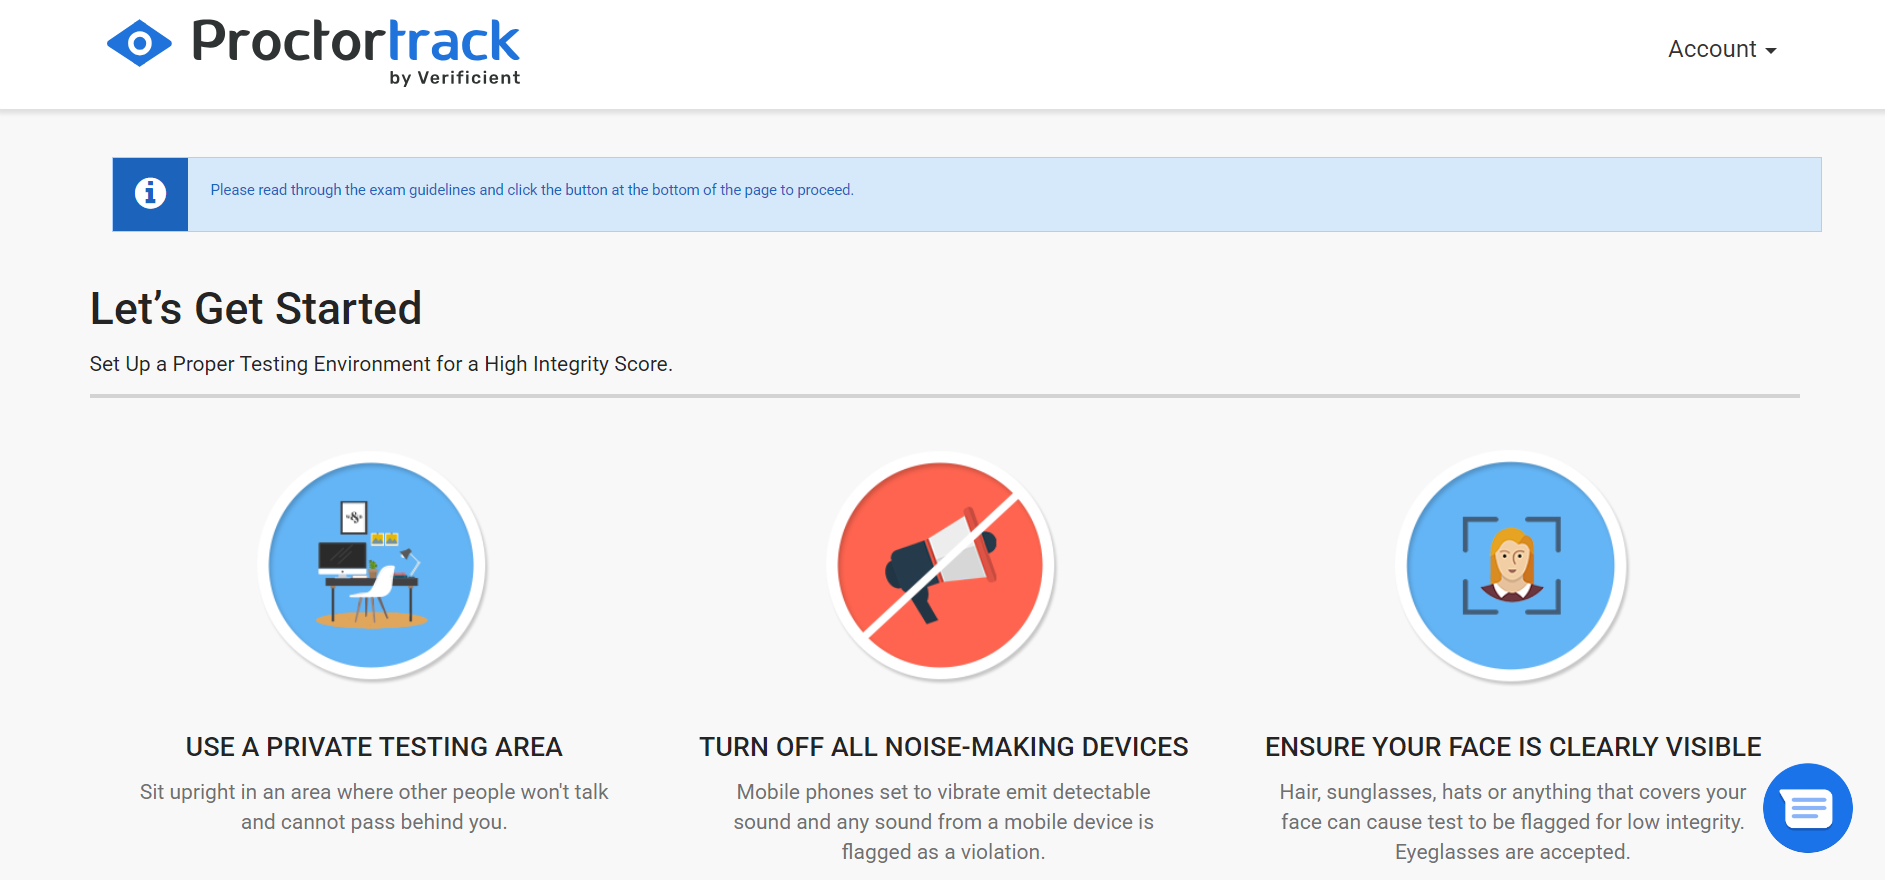Click the 'Please read through the exam guidelines' notice
Viewport: 1888px width, 880px height.
tap(532, 190)
